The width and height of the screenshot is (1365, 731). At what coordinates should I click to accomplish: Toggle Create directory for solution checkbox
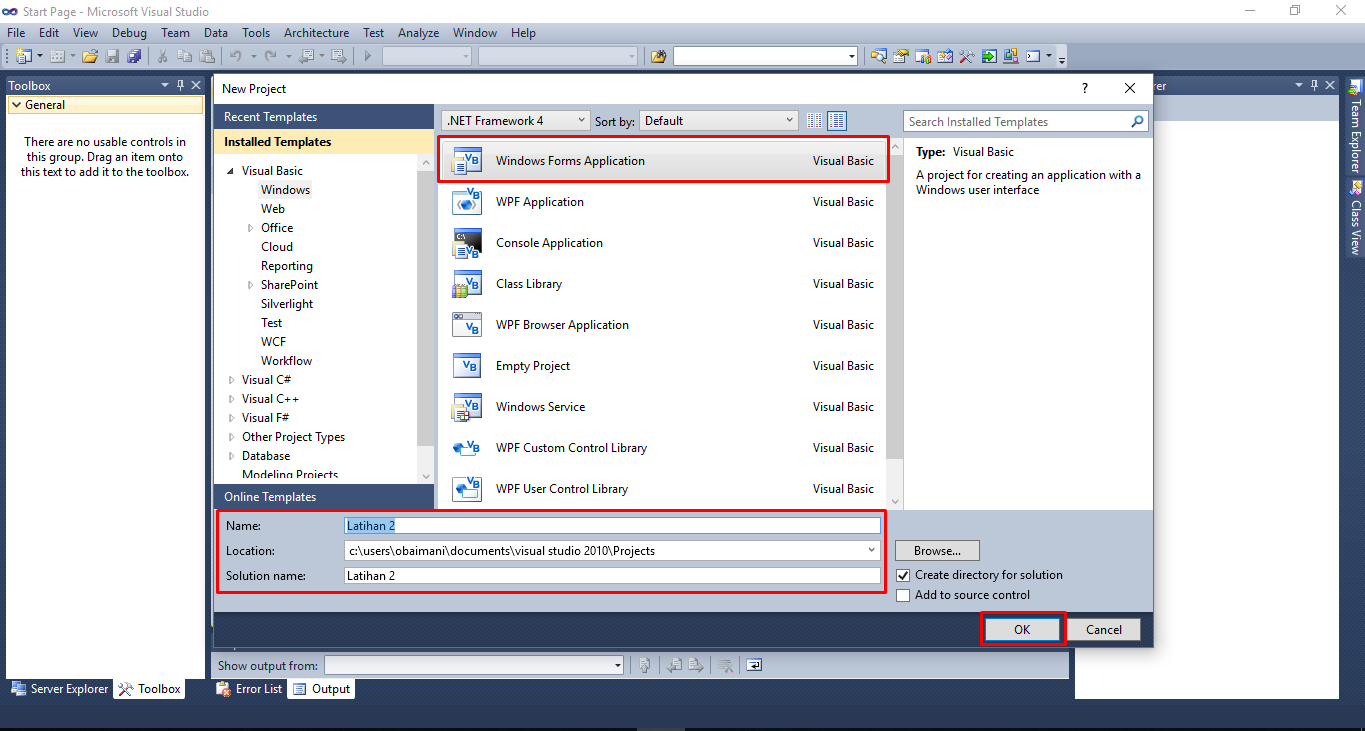point(903,575)
